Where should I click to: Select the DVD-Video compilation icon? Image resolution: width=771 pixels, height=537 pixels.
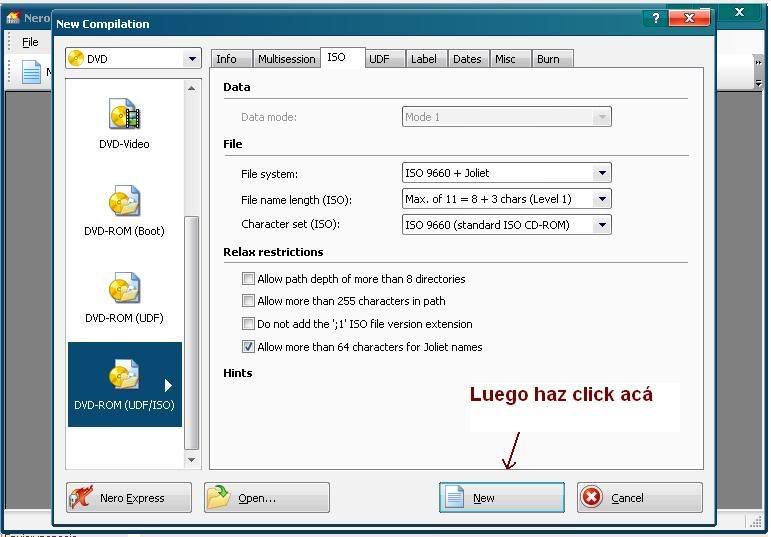point(124,114)
